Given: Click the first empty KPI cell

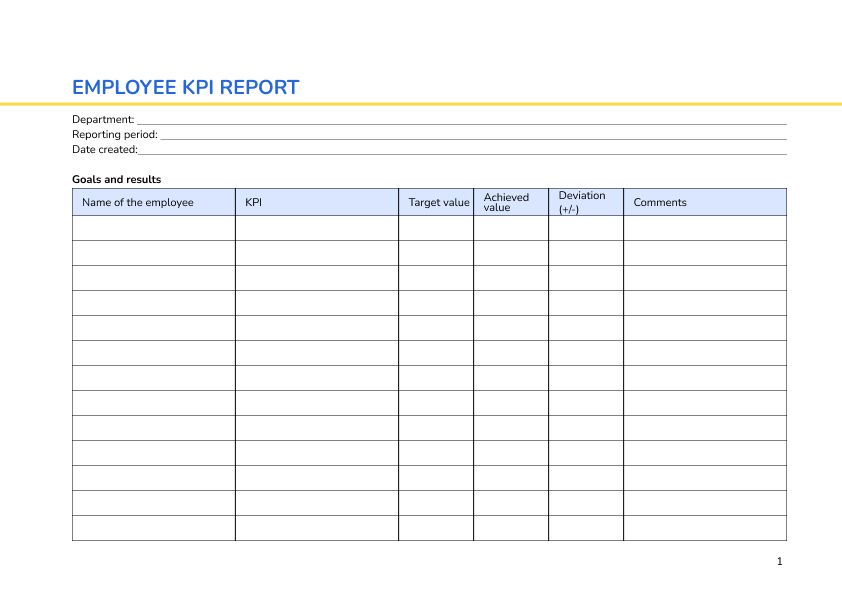Looking at the screenshot, I should coord(316,228).
